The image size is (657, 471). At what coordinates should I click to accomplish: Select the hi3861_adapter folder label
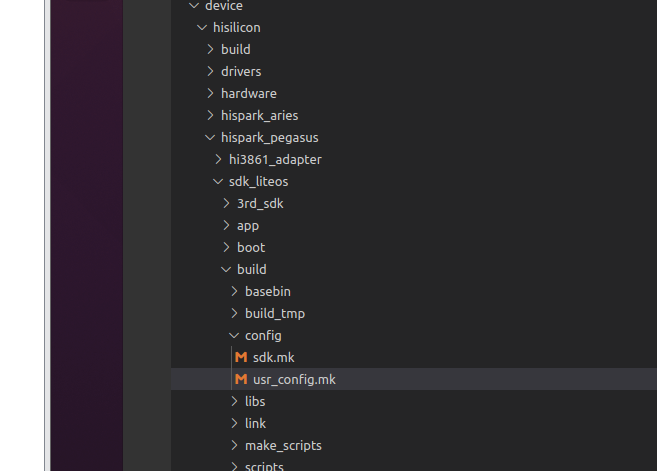[275, 160]
